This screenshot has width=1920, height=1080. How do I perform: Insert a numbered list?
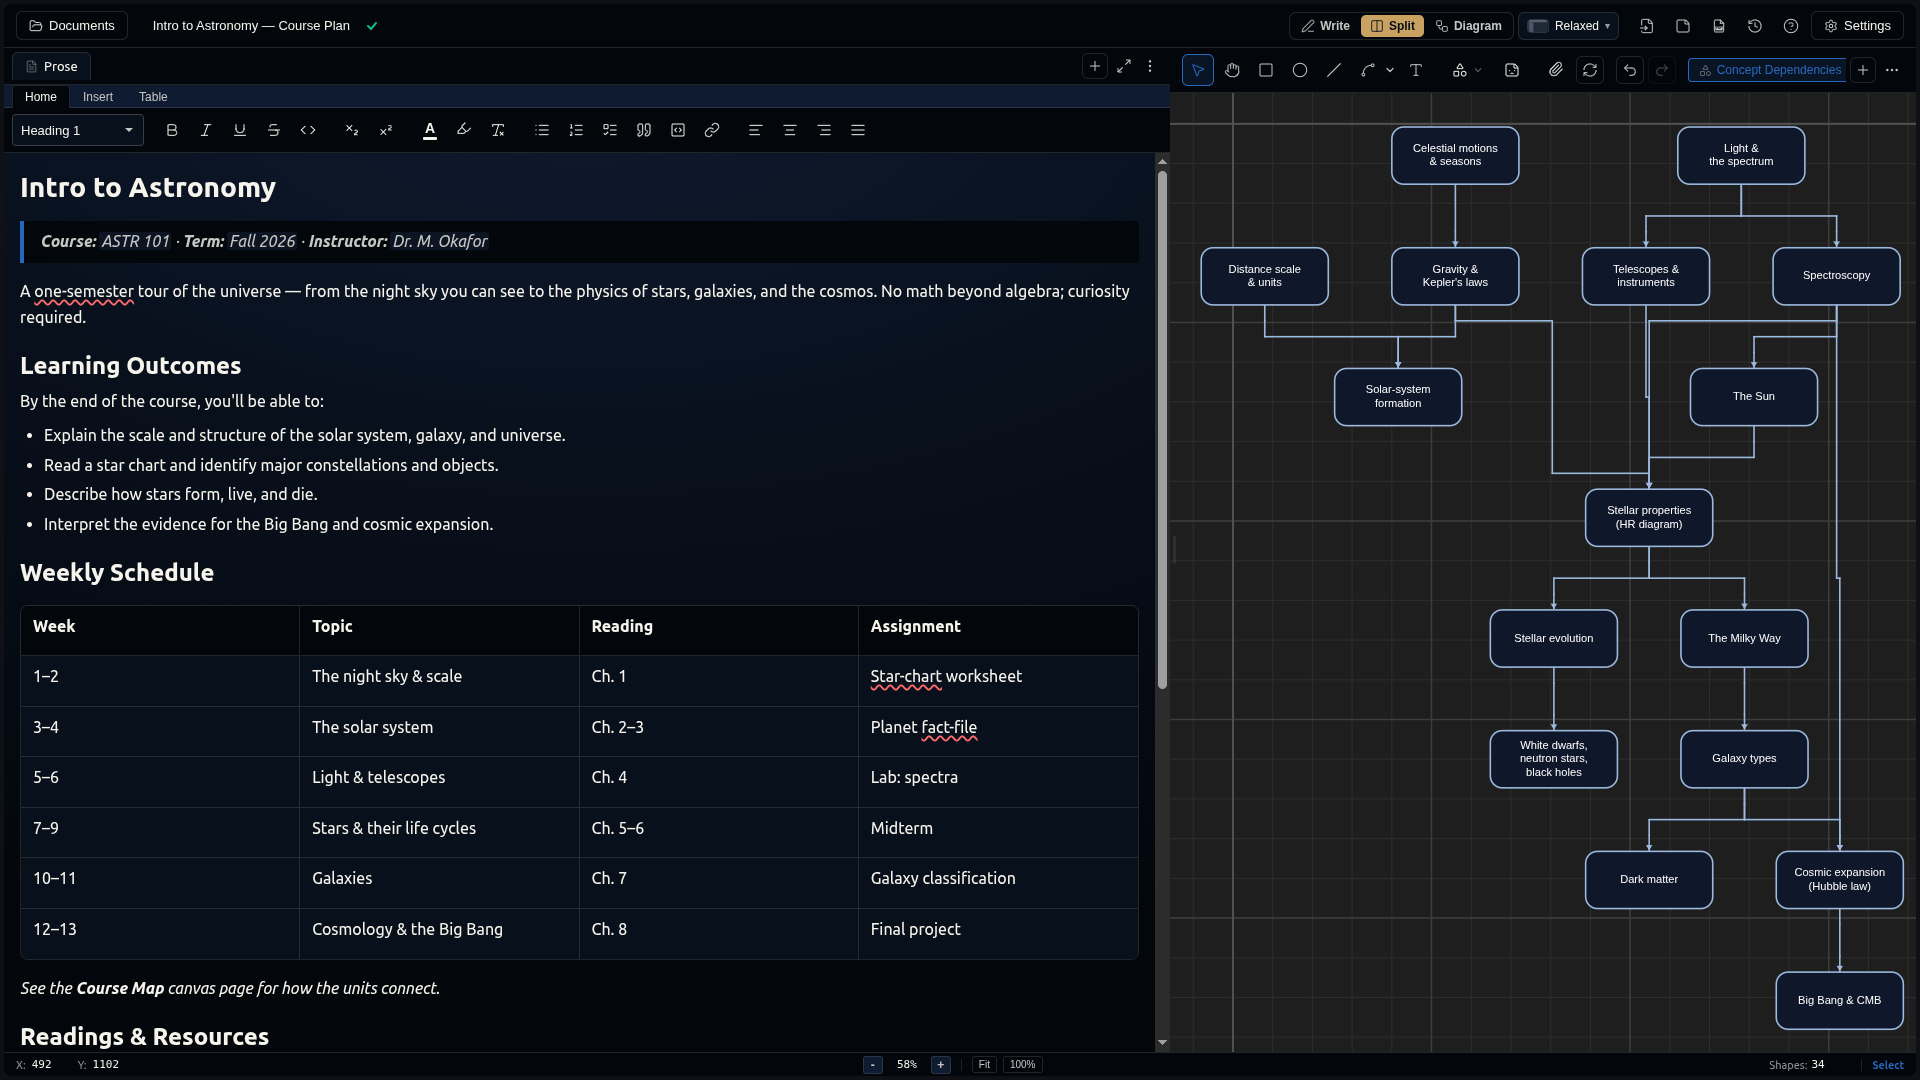(x=576, y=130)
